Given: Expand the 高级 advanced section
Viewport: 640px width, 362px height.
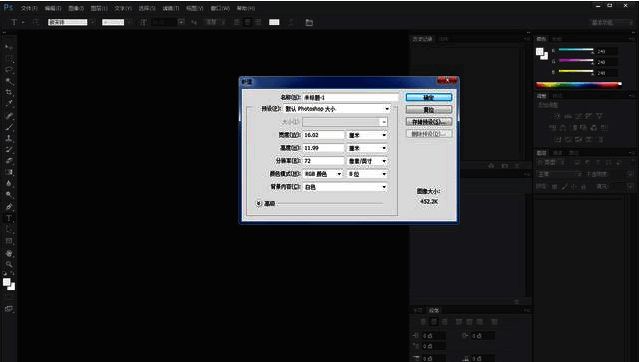Looking at the screenshot, I should (x=259, y=203).
